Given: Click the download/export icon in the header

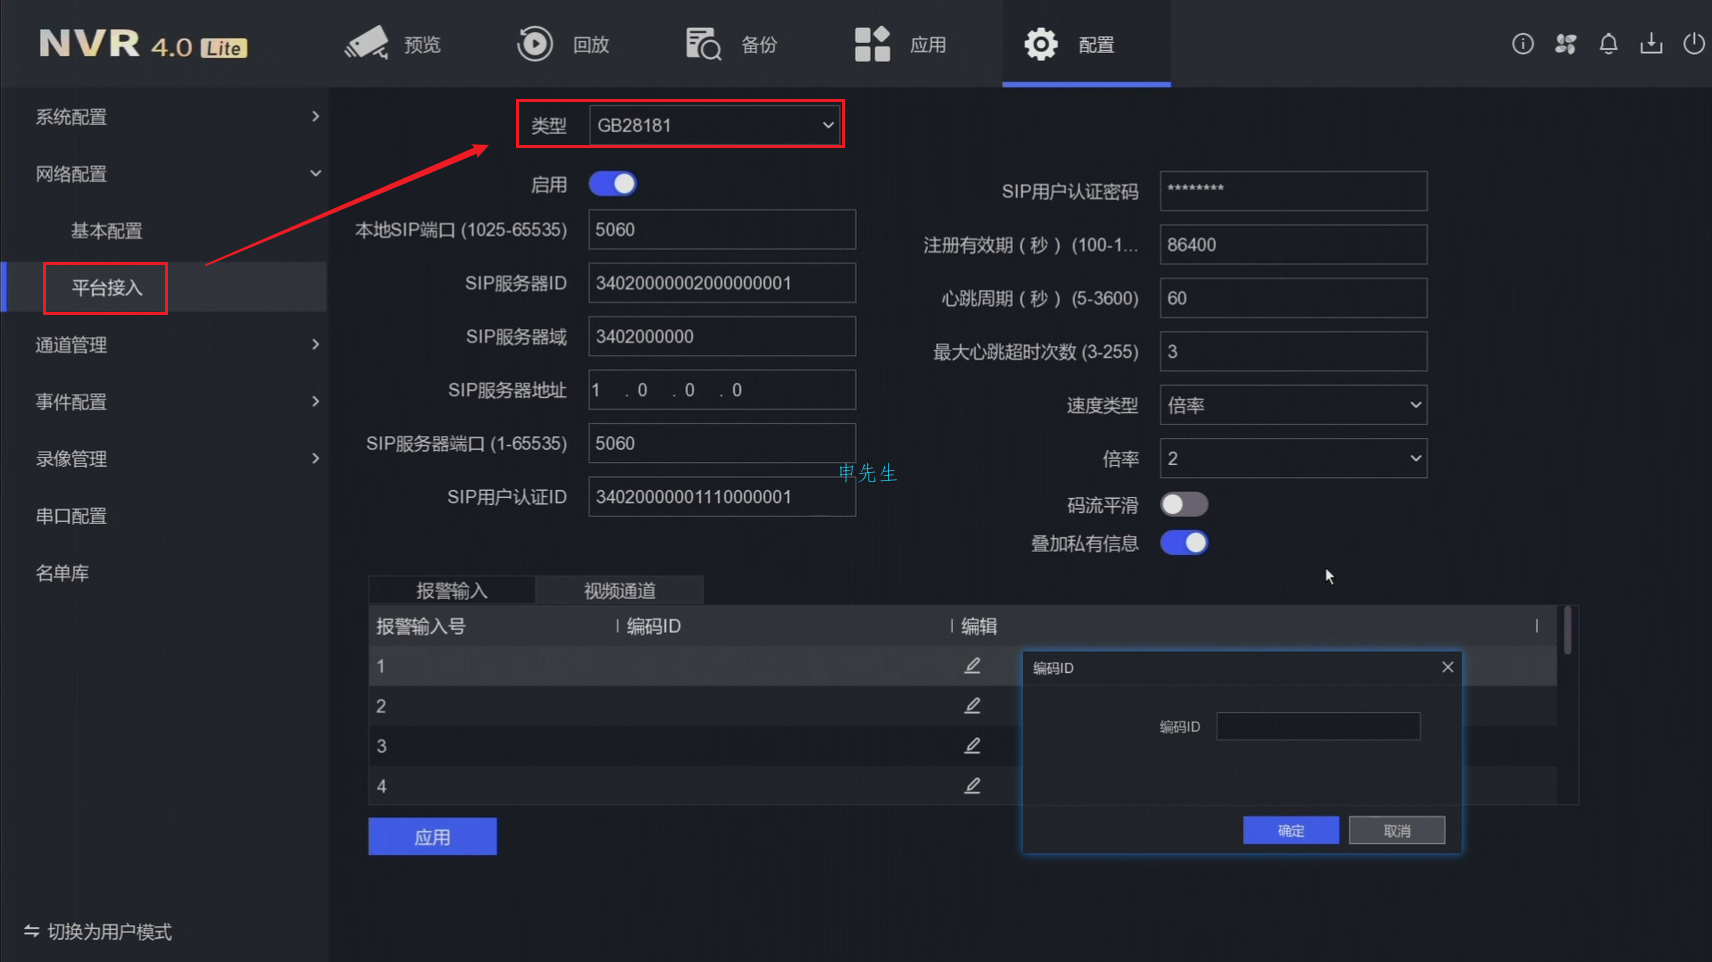Looking at the screenshot, I should (1651, 43).
